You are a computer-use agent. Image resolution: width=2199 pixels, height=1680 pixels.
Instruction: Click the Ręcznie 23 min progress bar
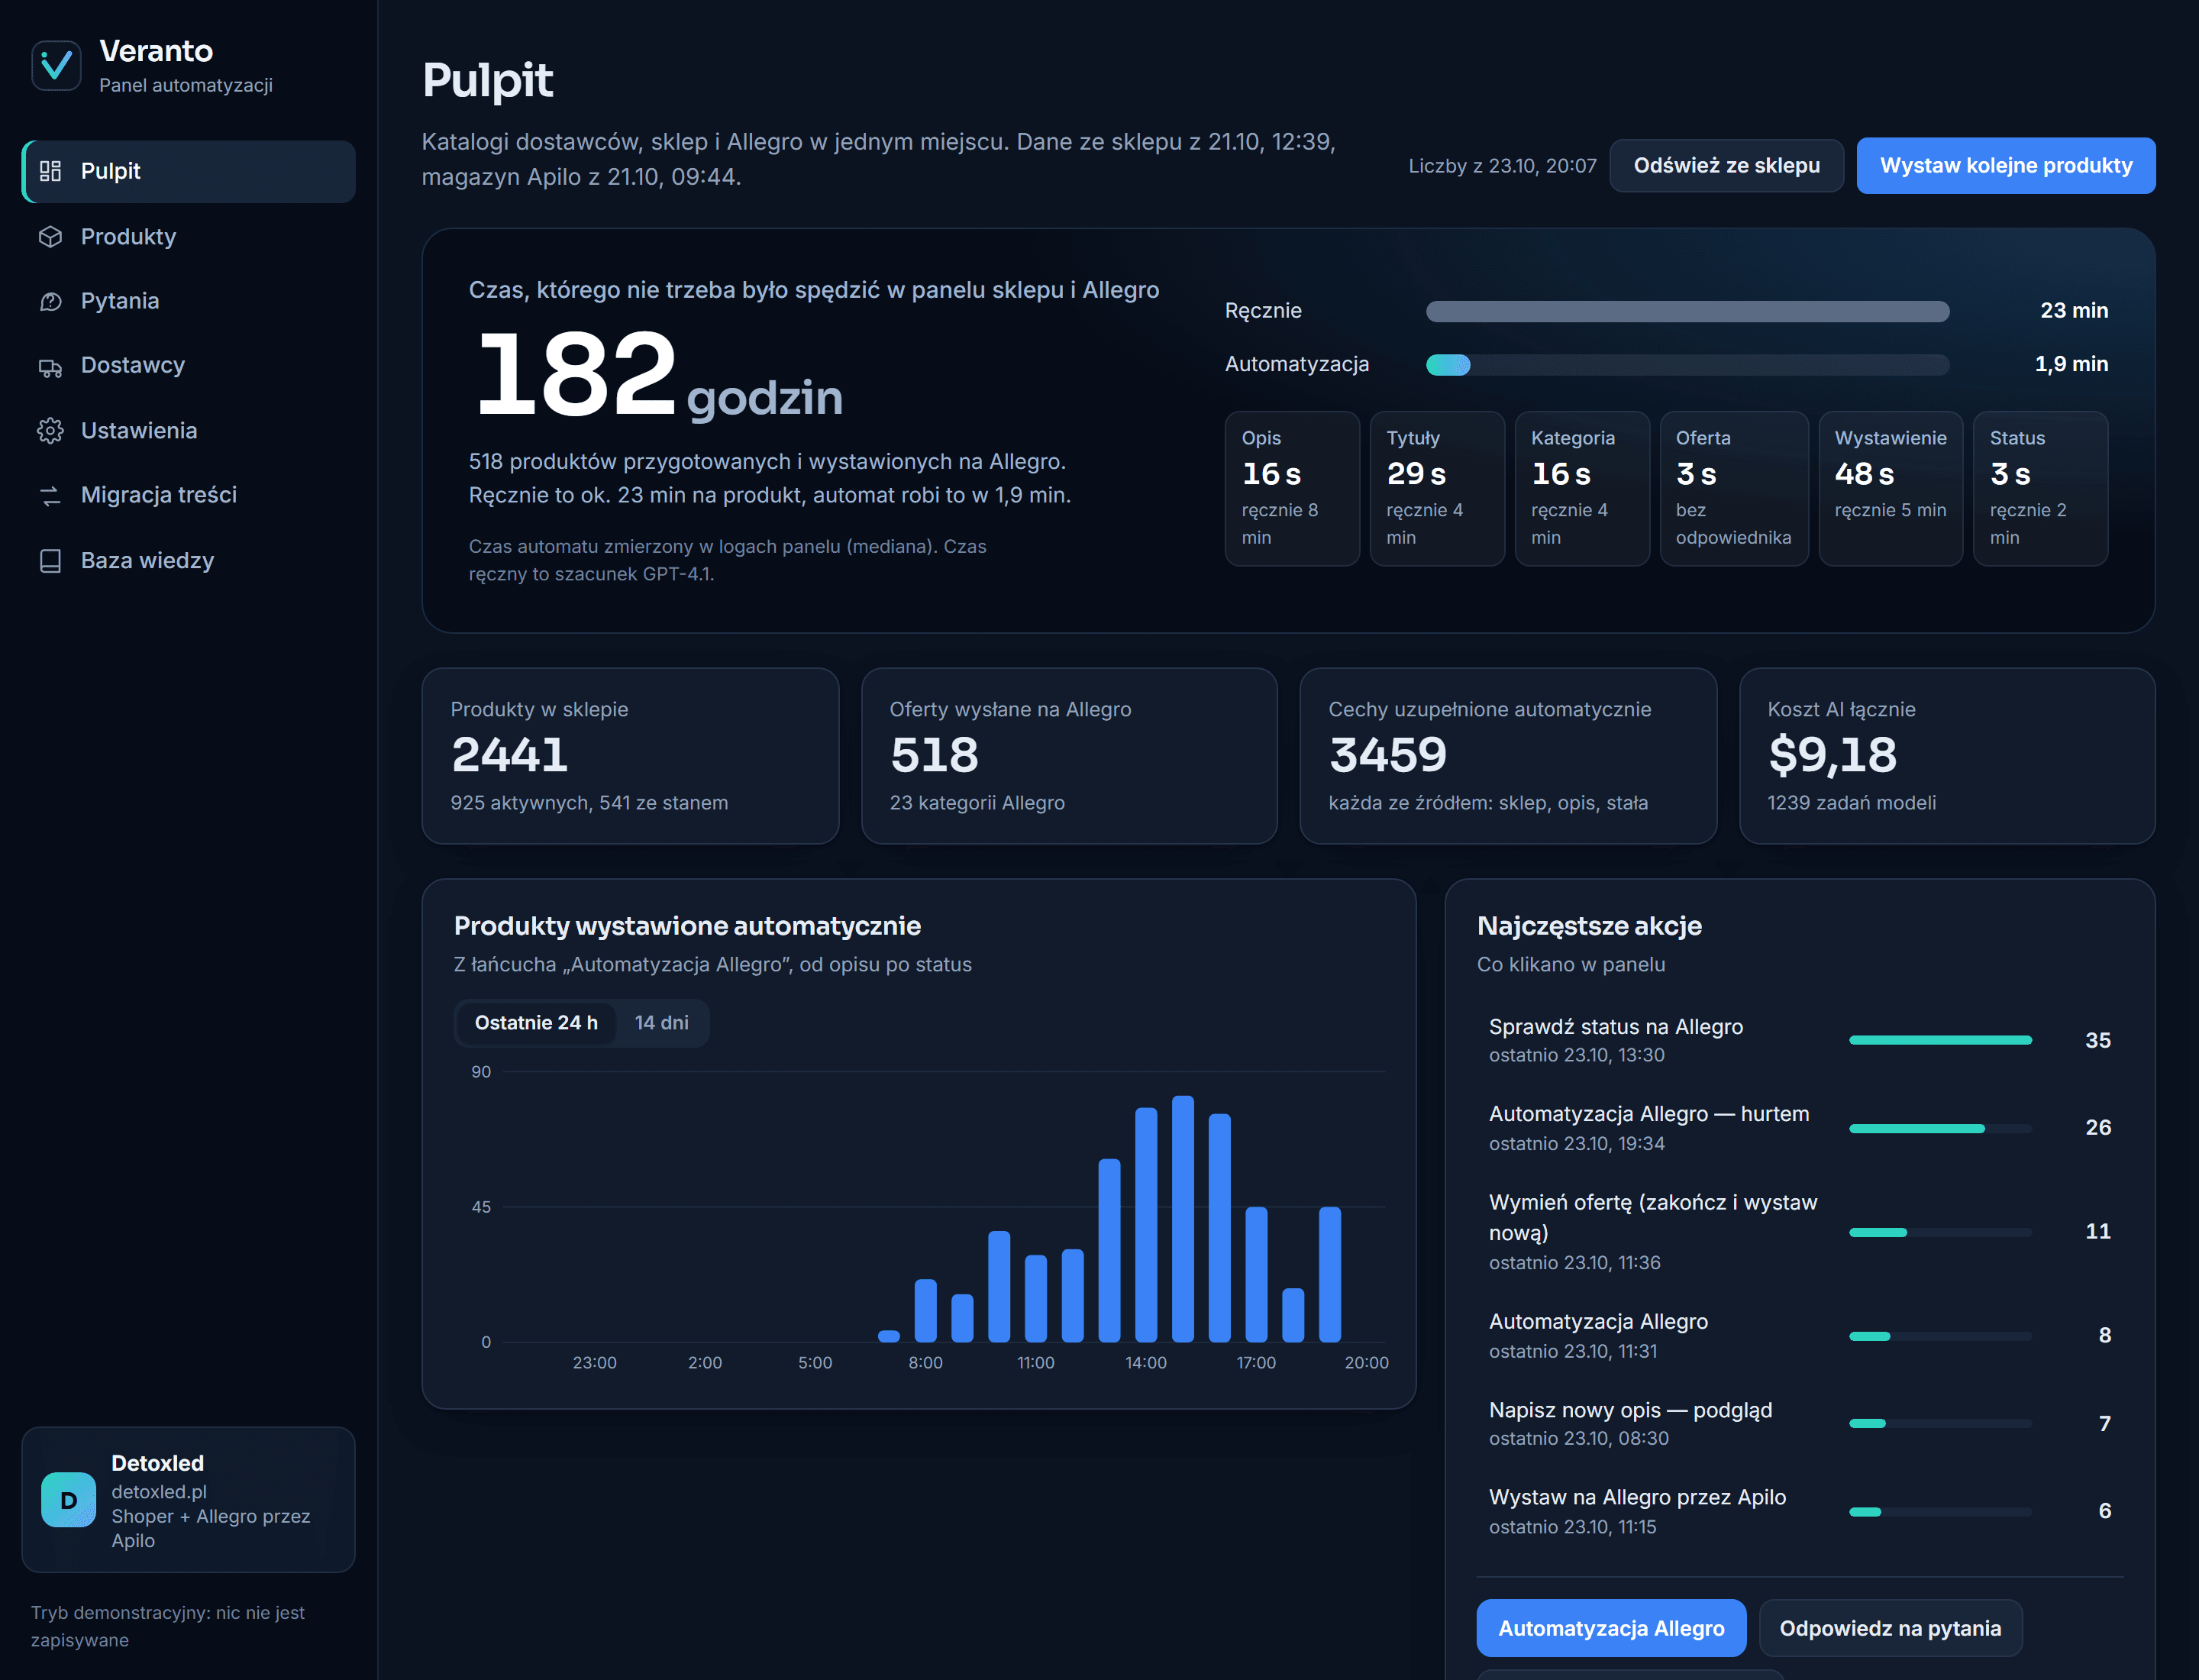1687,311
